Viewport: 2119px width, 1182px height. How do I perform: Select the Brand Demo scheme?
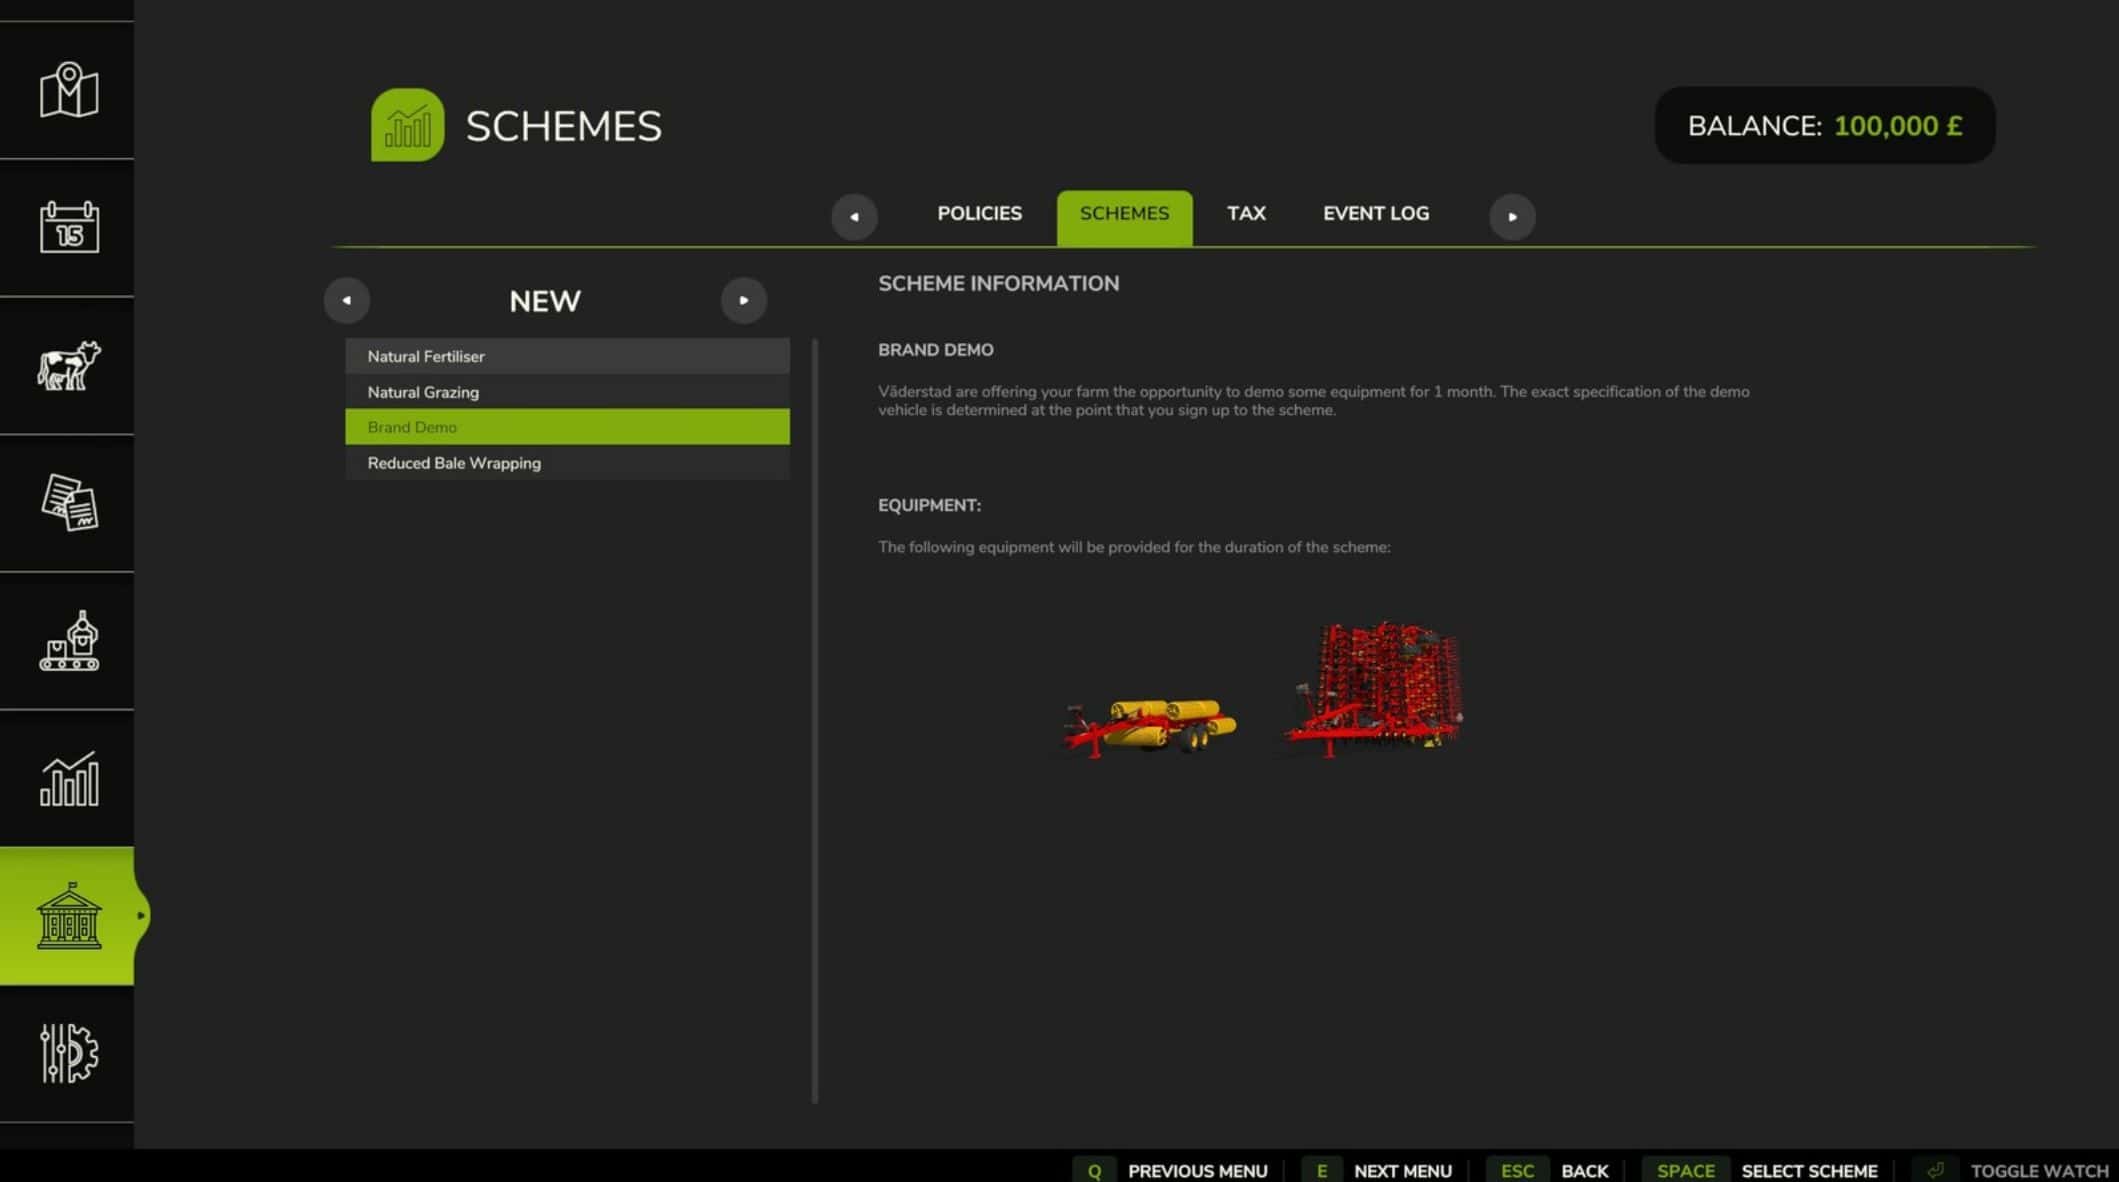pyautogui.click(x=567, y=427)
